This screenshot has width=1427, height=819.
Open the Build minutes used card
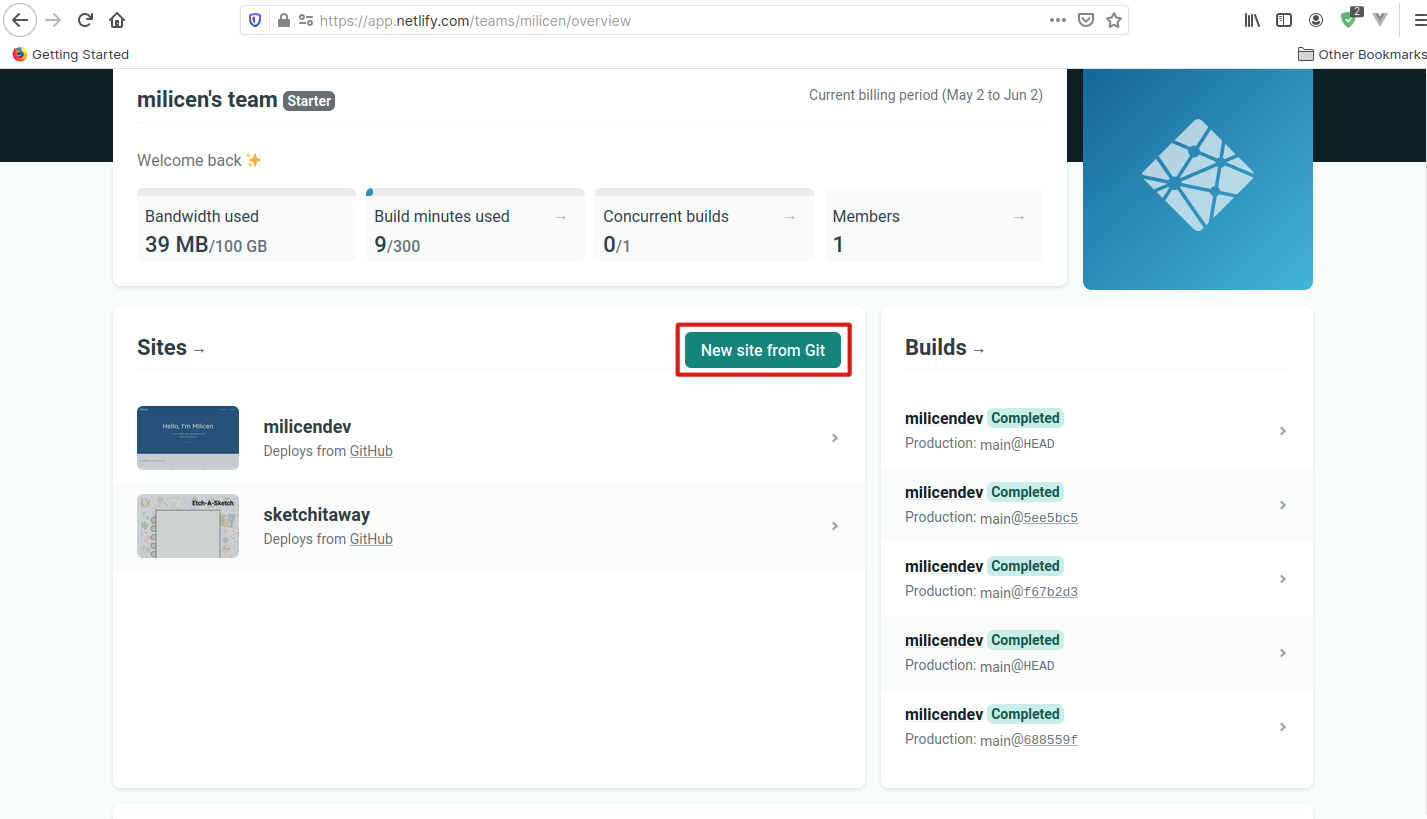(475, 225)
